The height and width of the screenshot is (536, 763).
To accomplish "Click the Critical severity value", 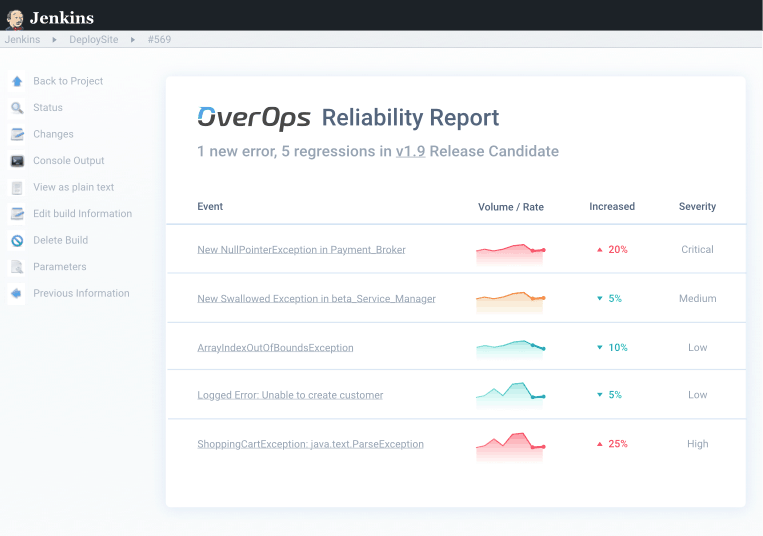I will (x=697, y=250).
